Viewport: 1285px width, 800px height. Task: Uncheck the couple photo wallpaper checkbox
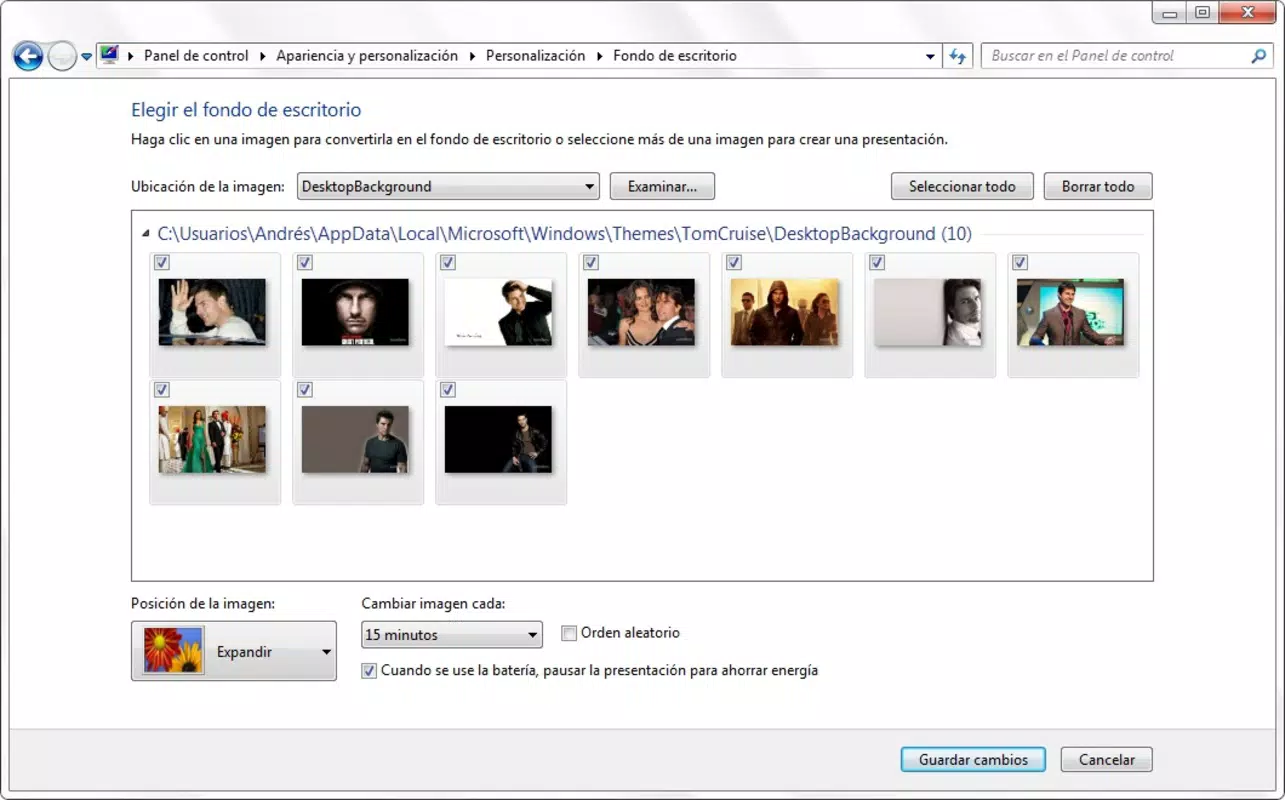(591, 263)
